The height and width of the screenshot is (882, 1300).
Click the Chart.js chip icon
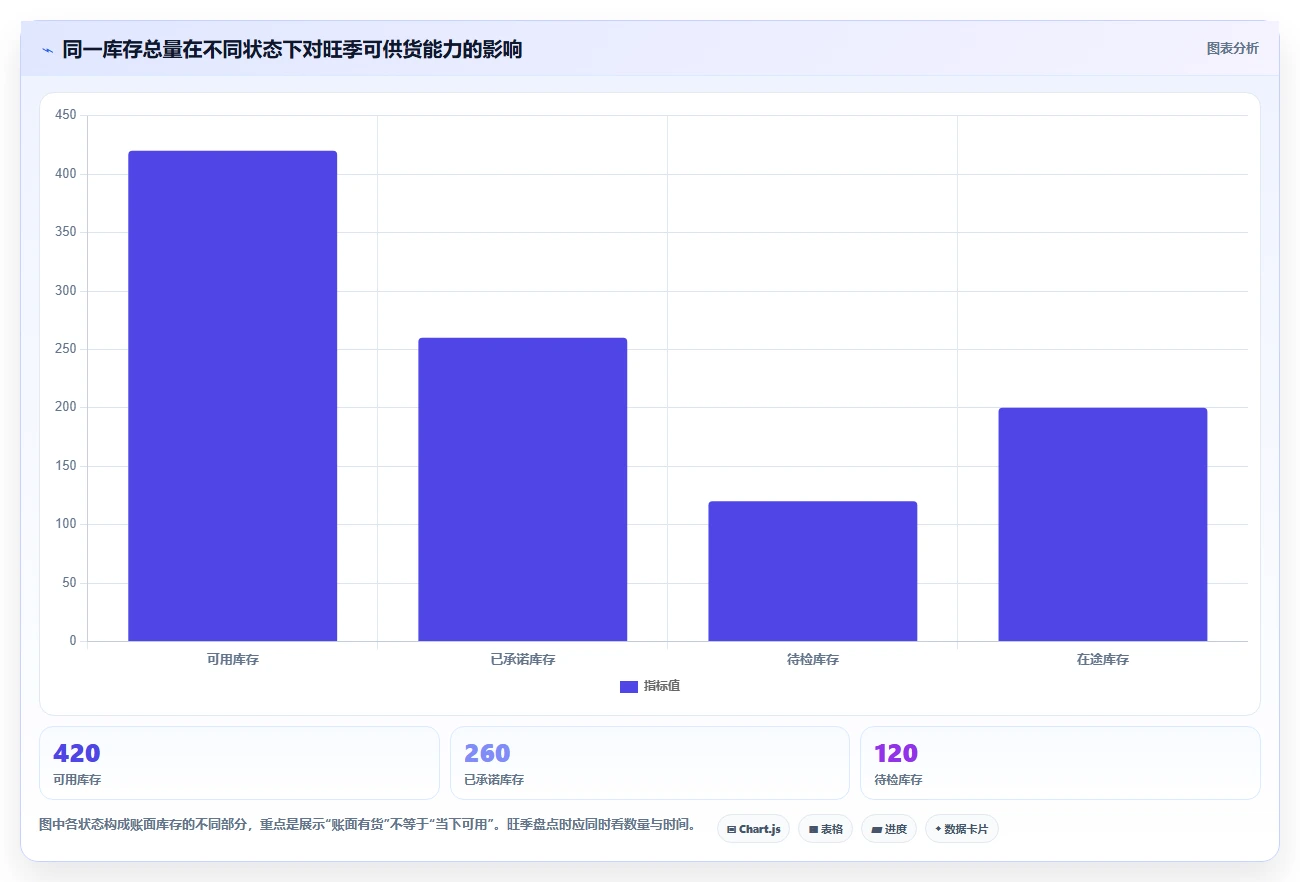[x=731, y=830]
